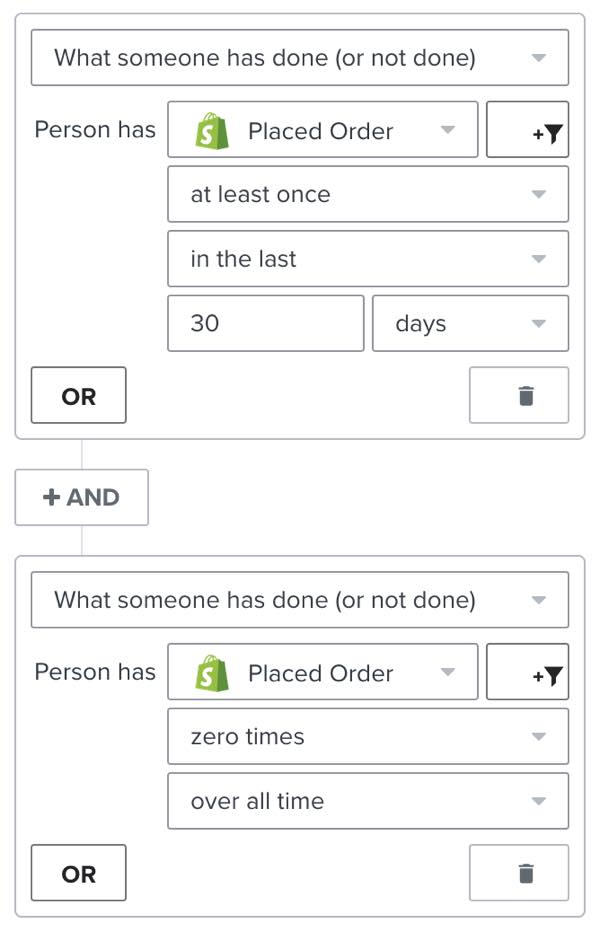Click the + AND connector button
600x932 pixels.
81,497
